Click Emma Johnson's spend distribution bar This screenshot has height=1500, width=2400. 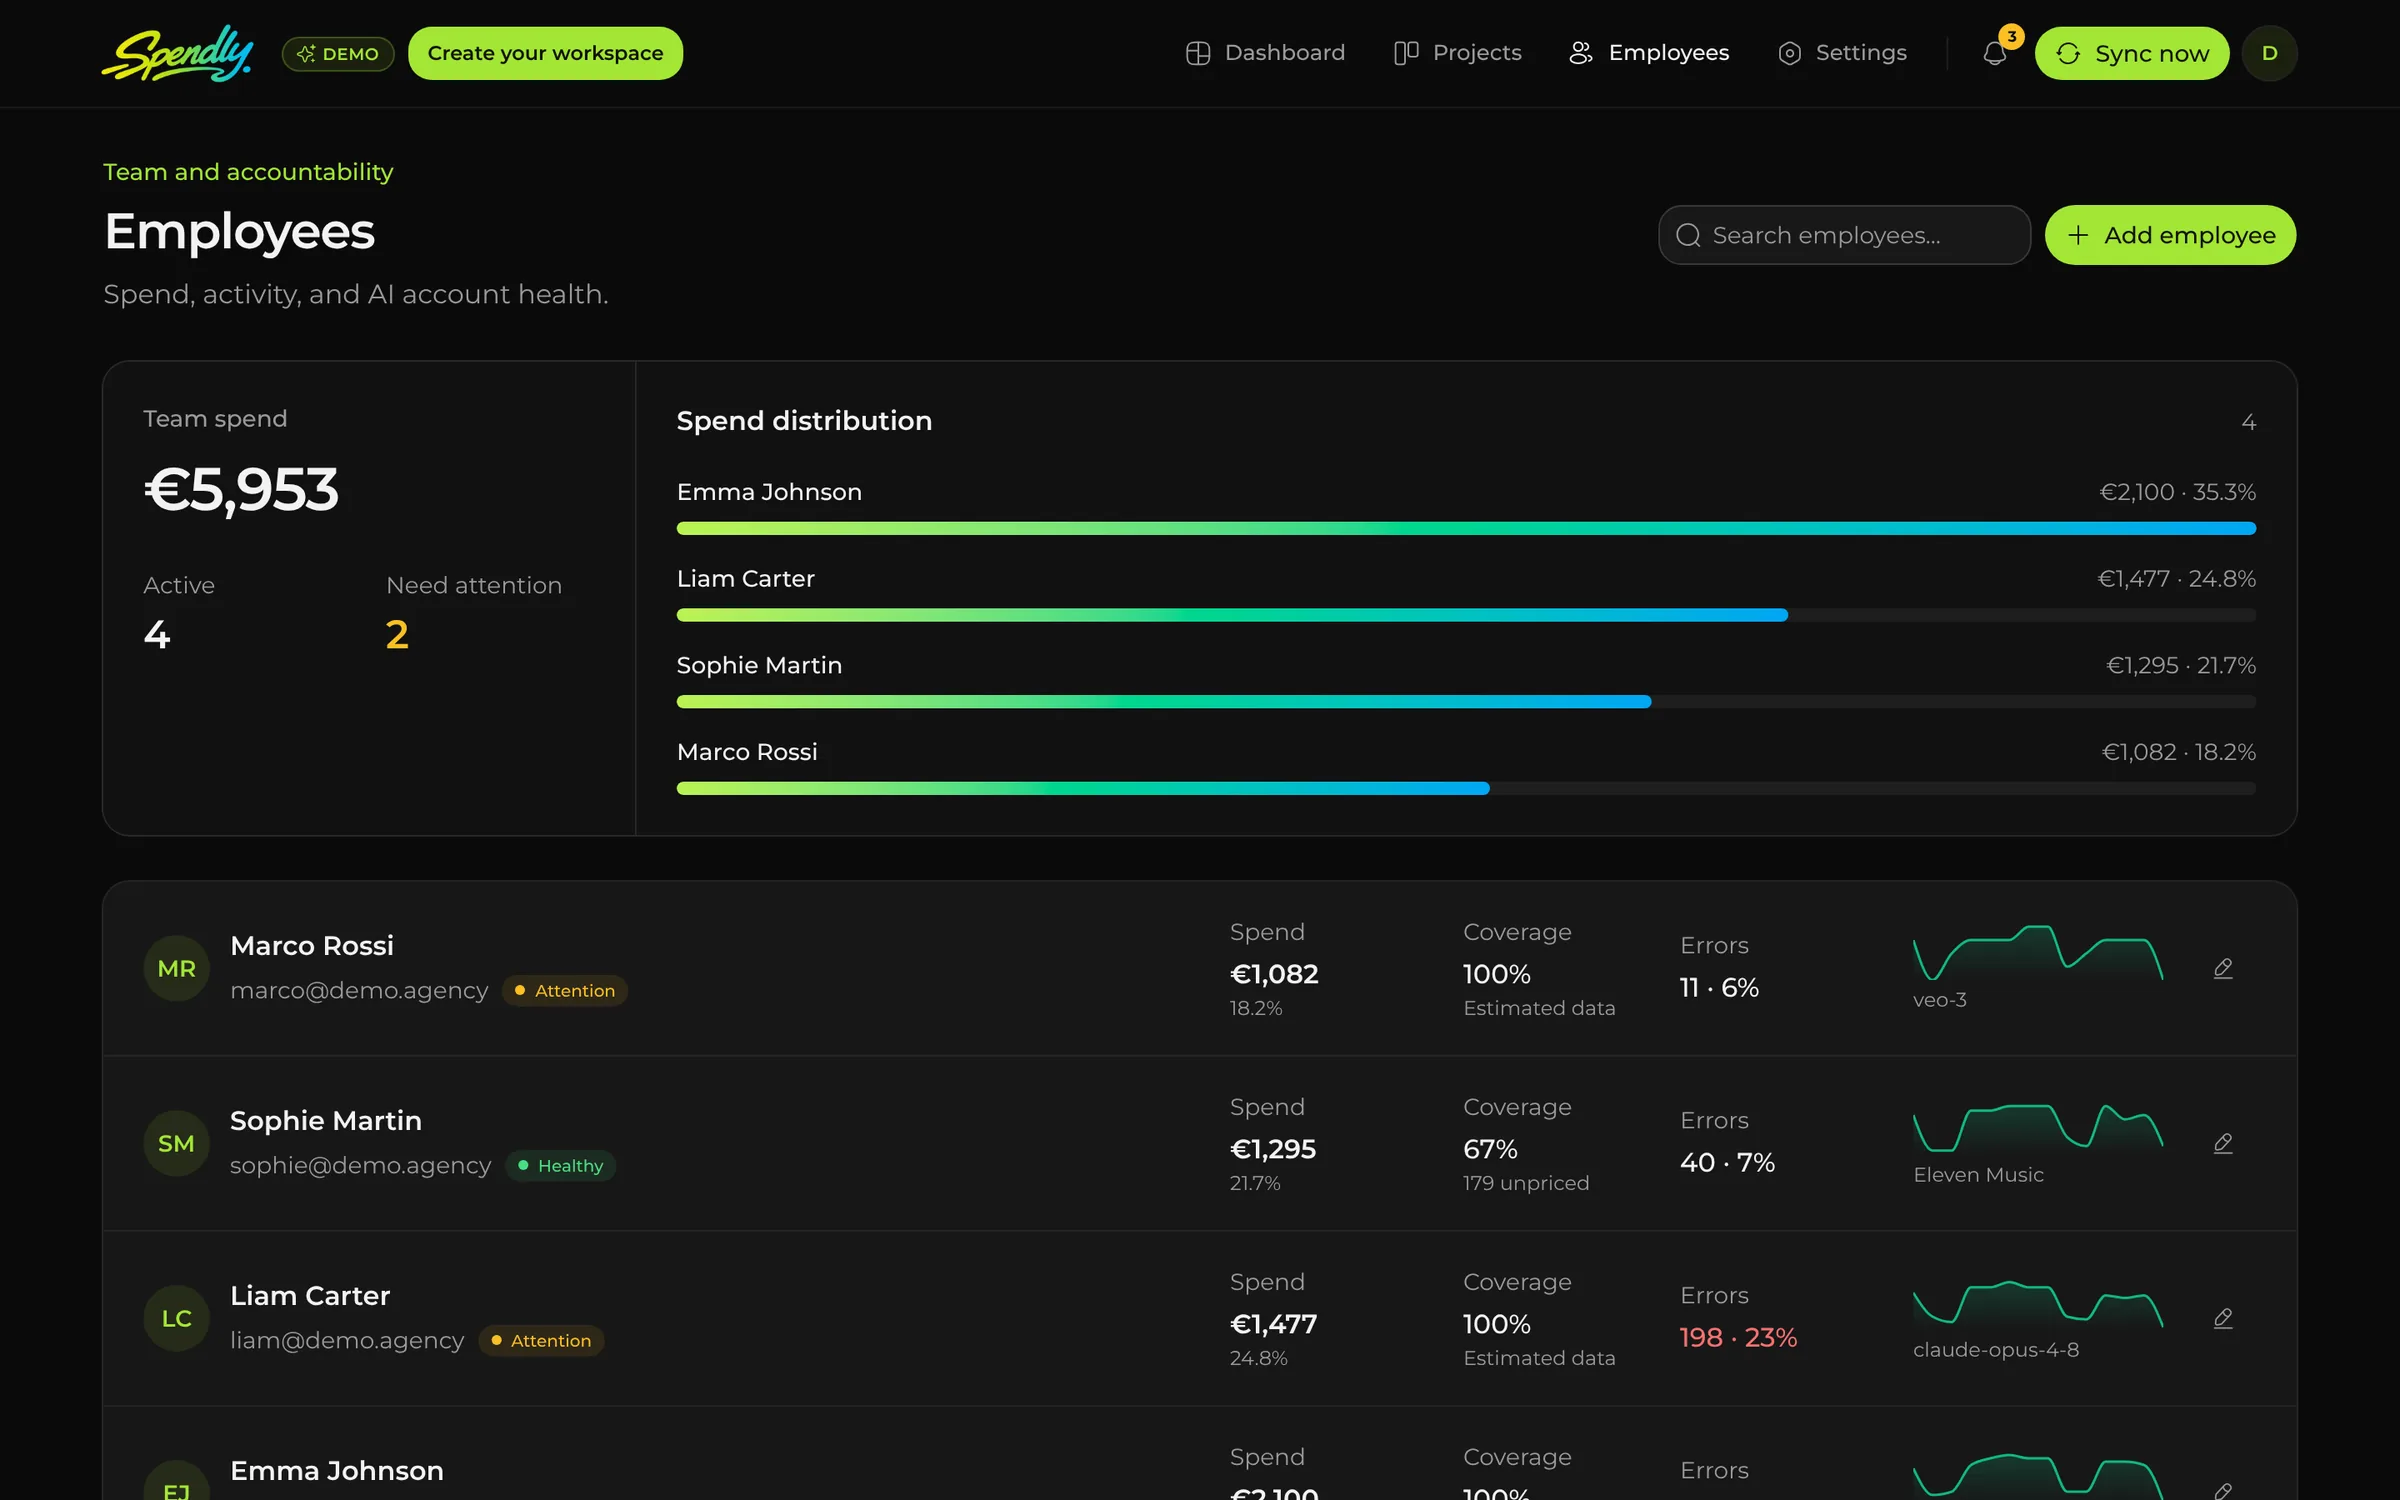pyautogui.click(x=1466, y=528)
